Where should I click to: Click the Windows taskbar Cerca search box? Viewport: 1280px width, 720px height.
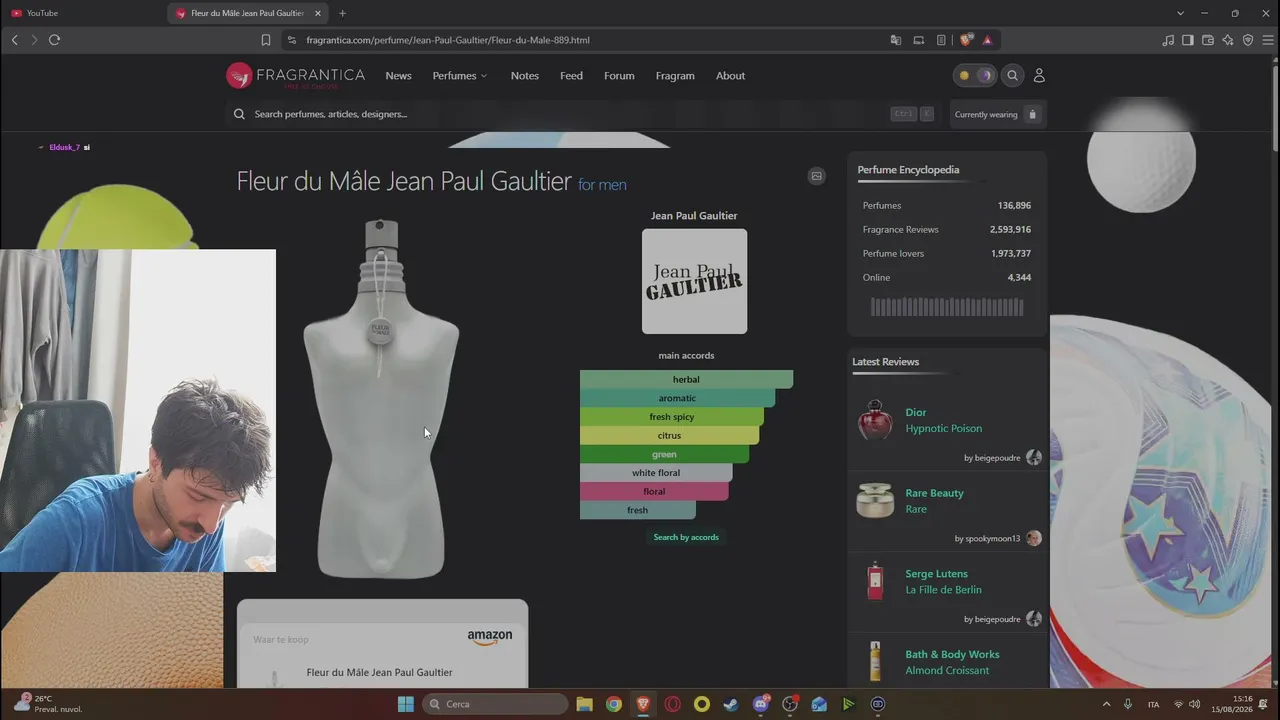tap(495, 704)
